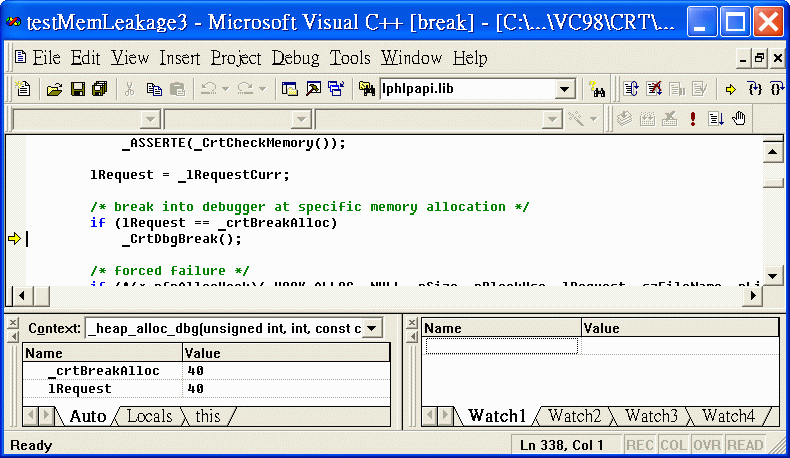
Task: Open the WizardBar actions dropdown arrow
Action: [593, 119]
